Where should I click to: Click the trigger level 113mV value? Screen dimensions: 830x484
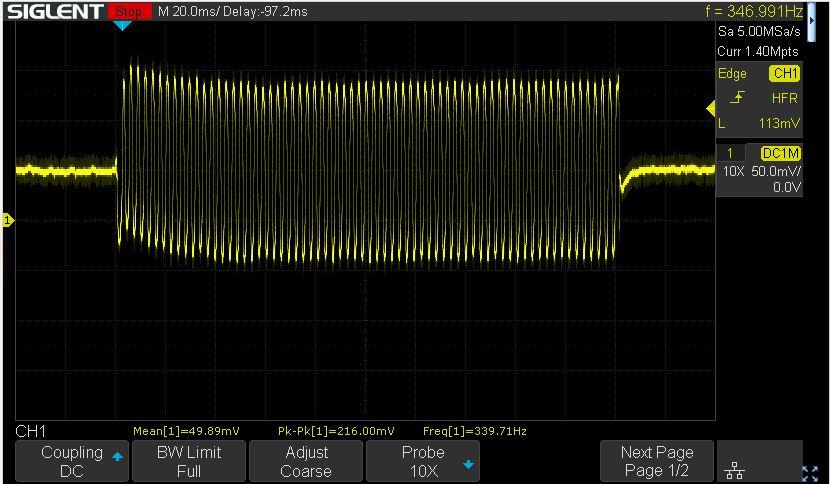click(779, 123)
